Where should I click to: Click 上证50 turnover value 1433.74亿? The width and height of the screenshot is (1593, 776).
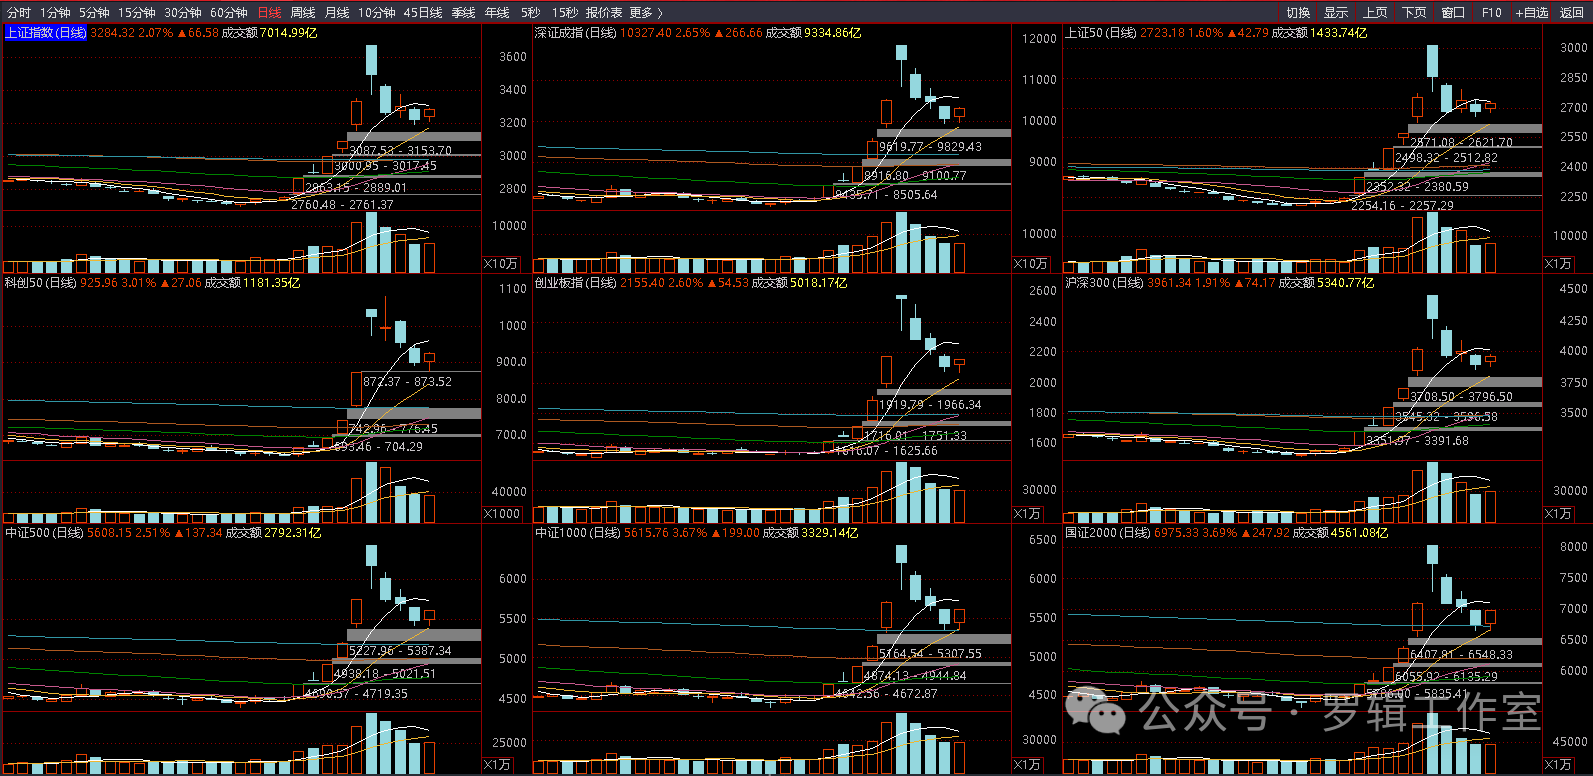tap(1338, 33)
